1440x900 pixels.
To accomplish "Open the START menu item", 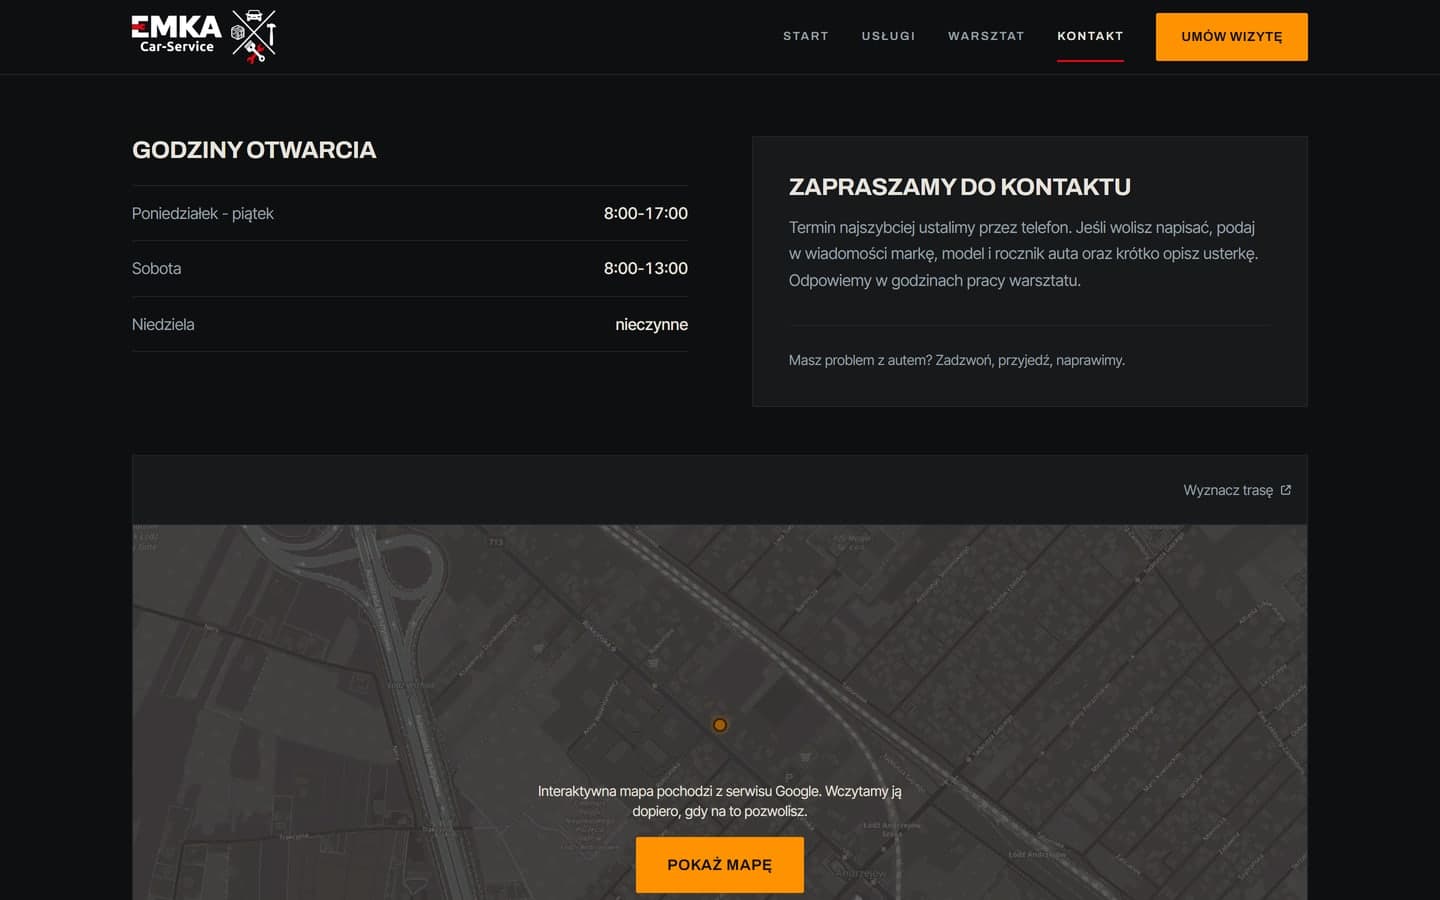I will click(805, 36).
